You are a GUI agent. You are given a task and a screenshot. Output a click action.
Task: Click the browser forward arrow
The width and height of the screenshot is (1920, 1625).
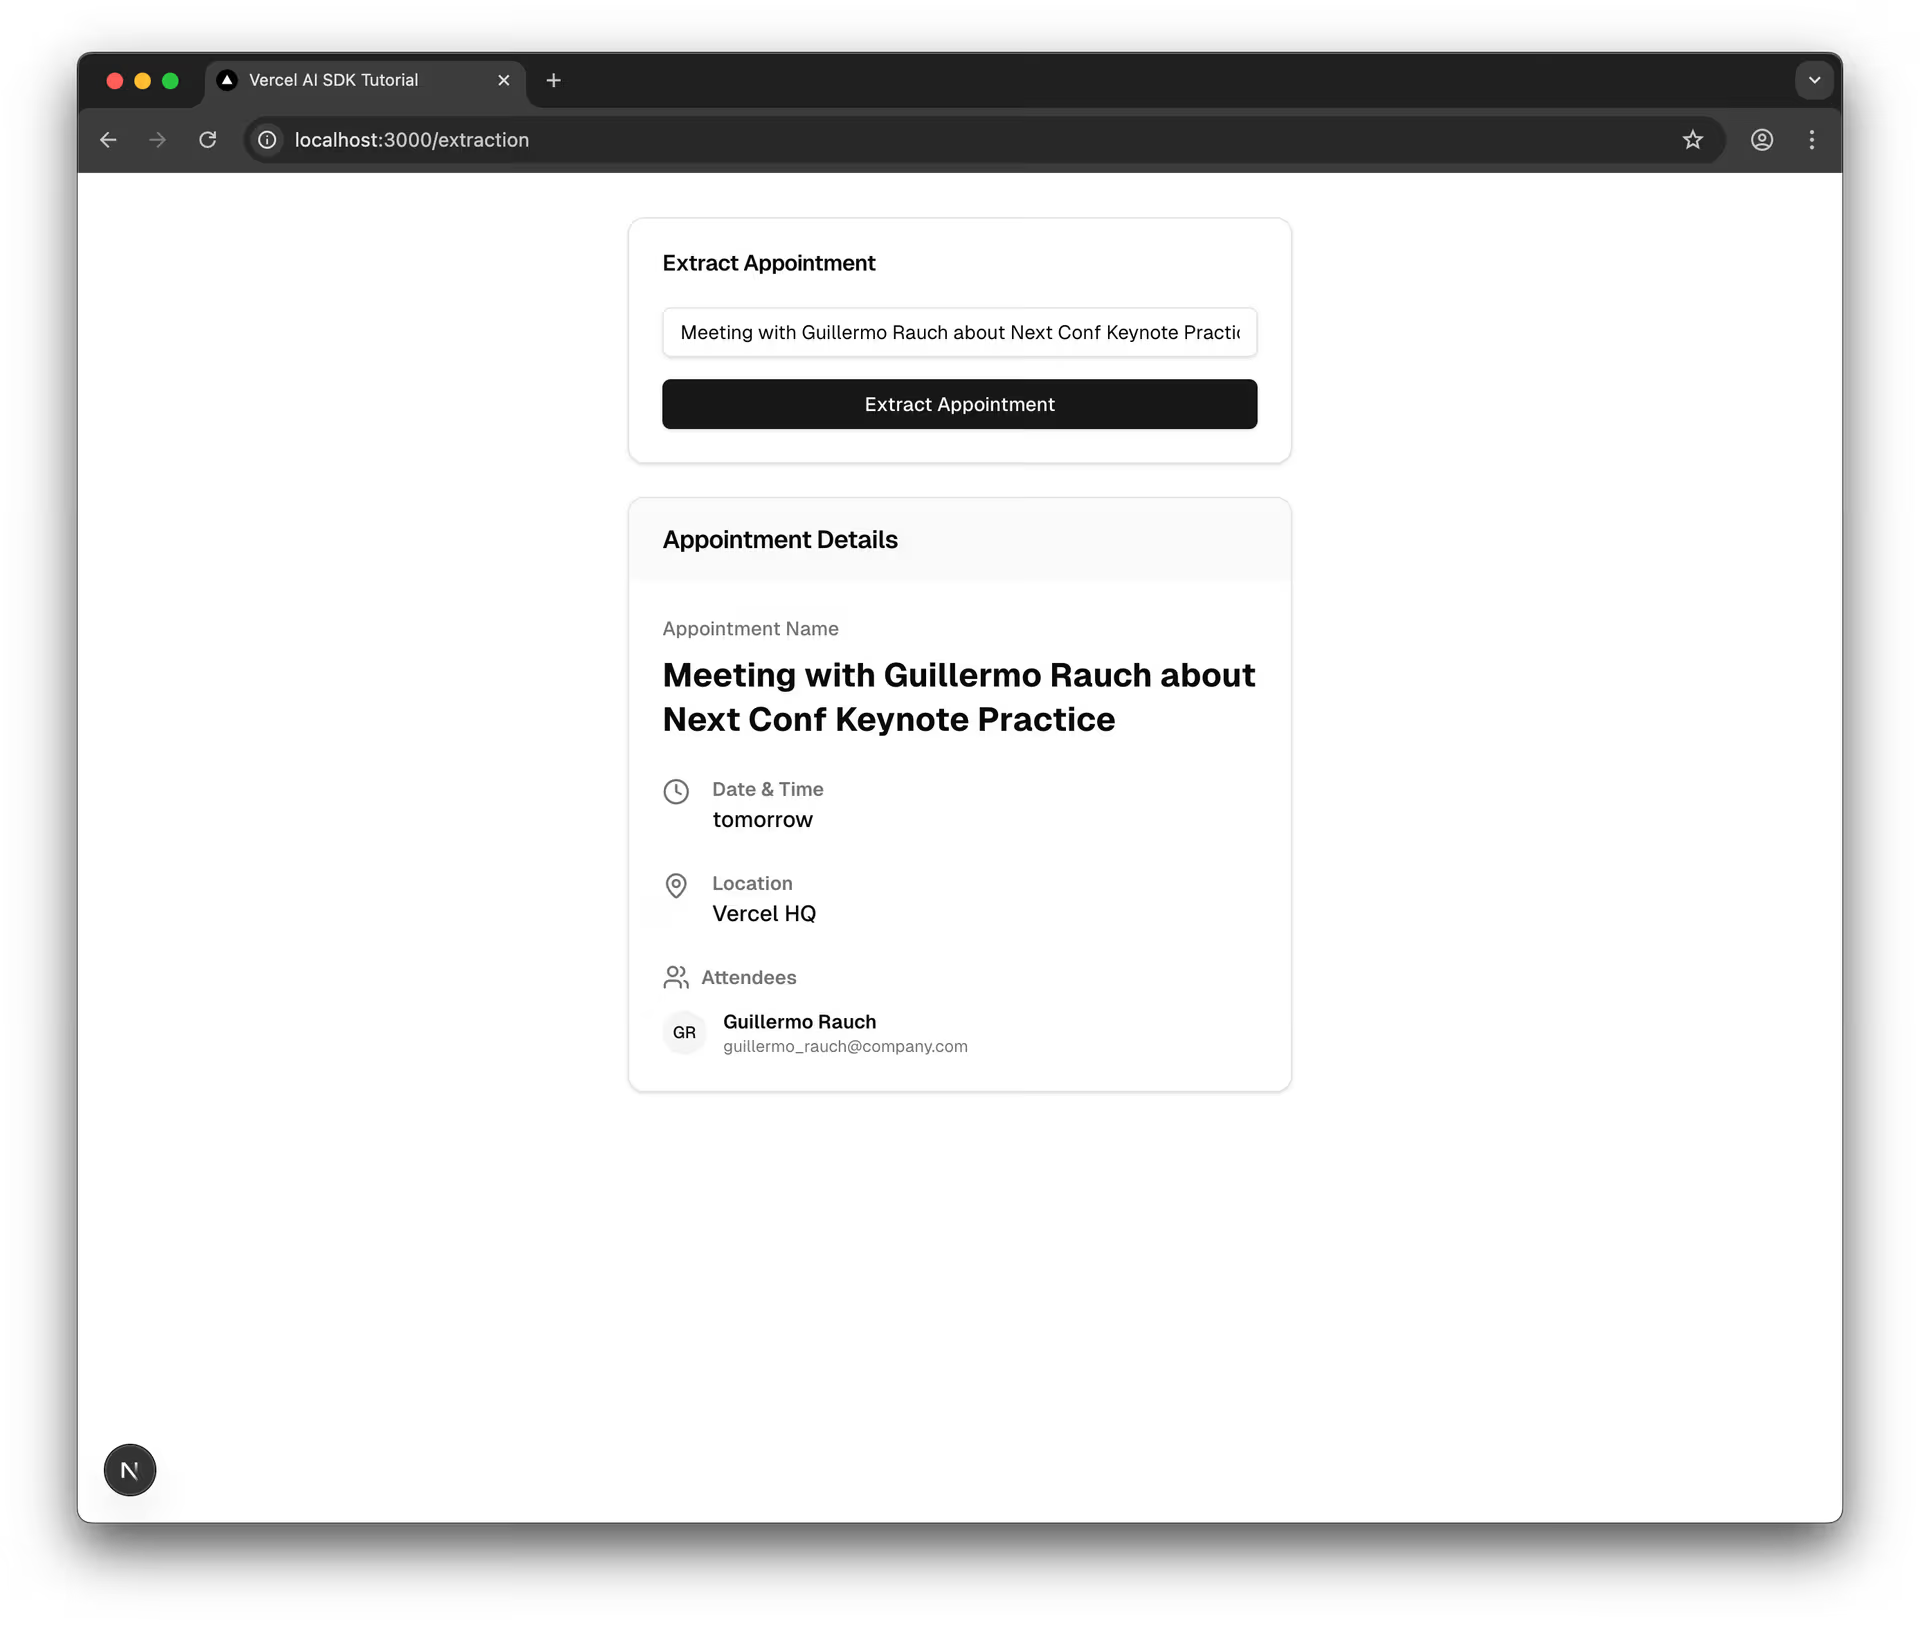coord(157,140)
